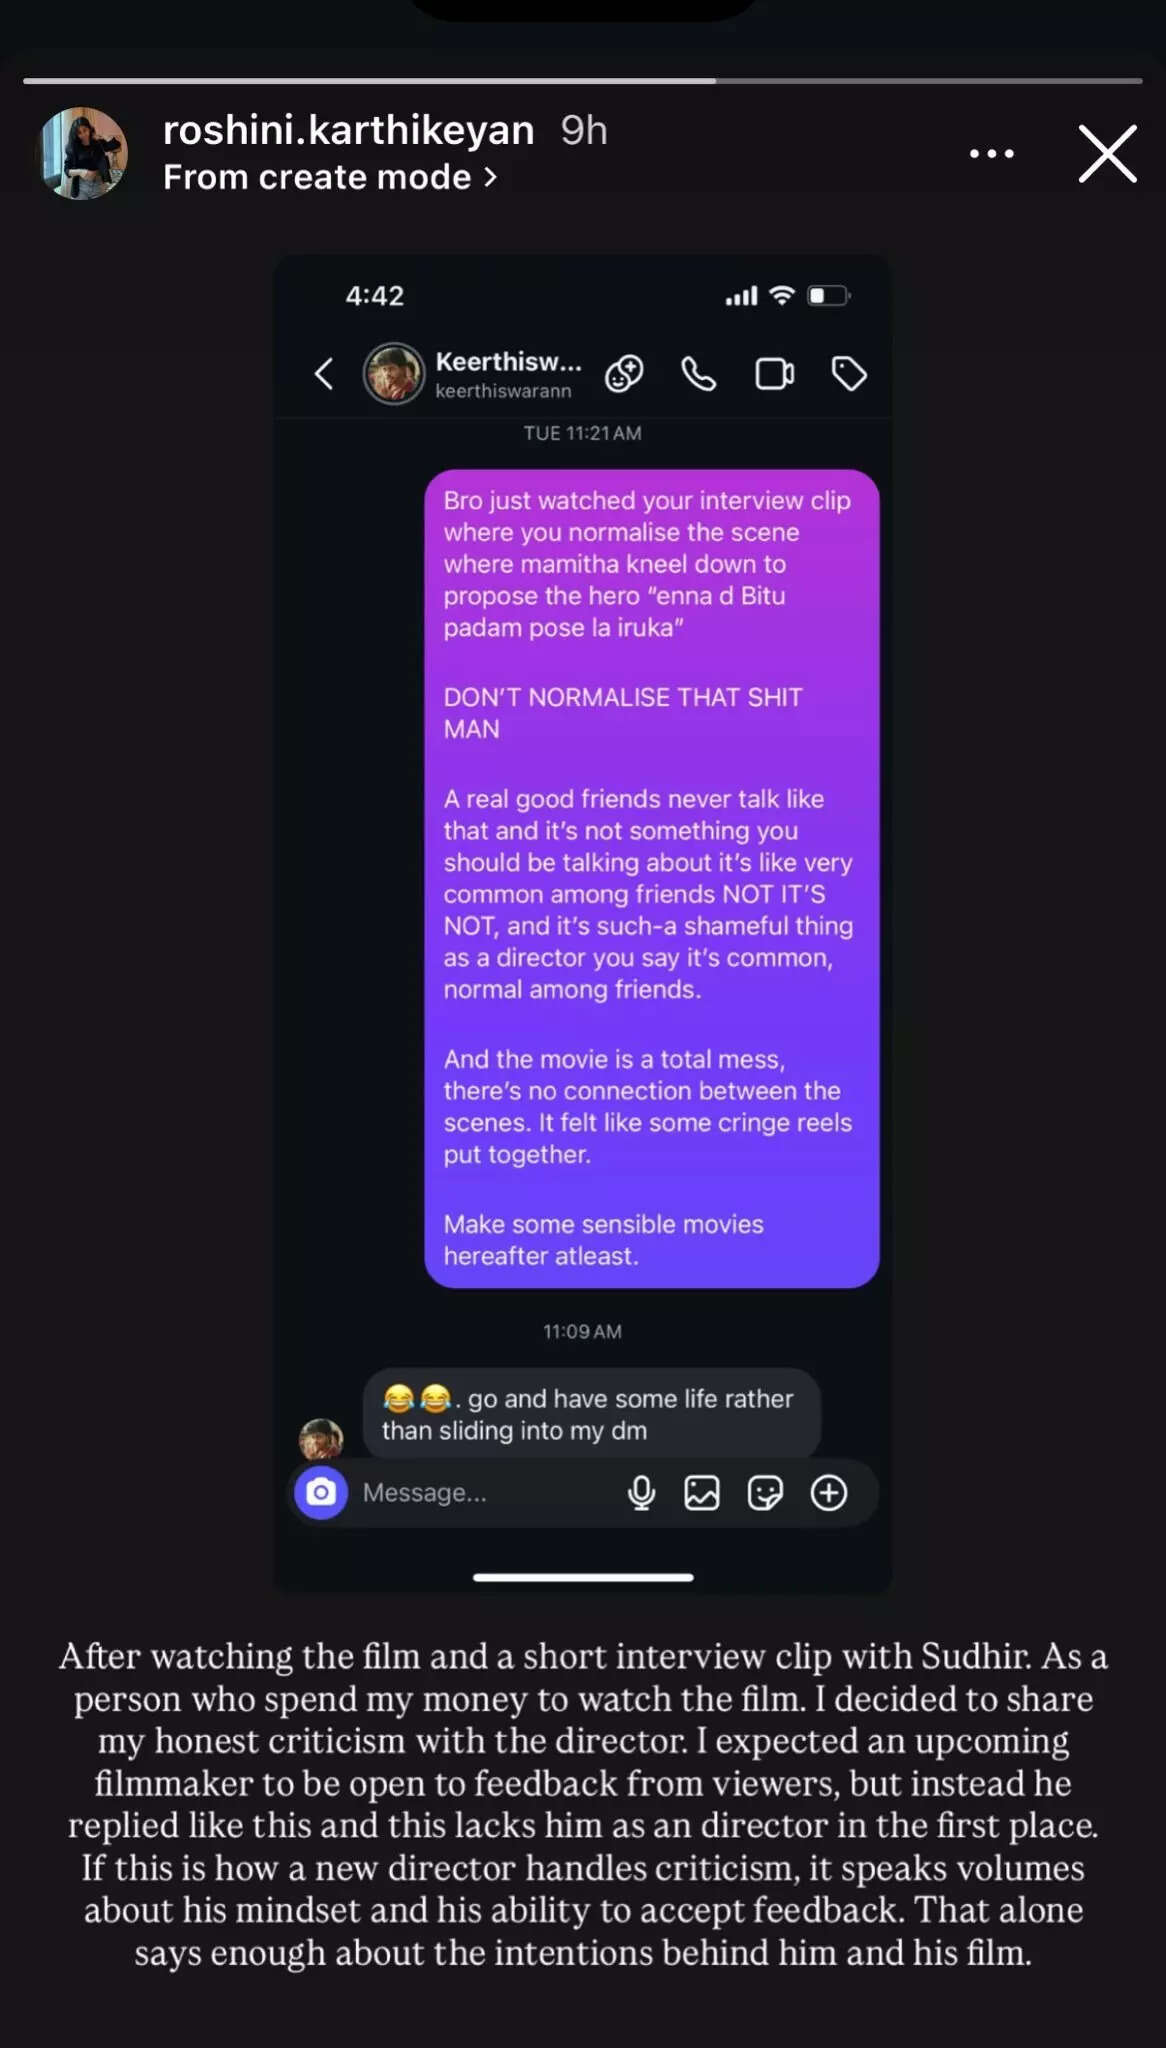
Task: Start a video call with camera icon
Action: (774, 374)
